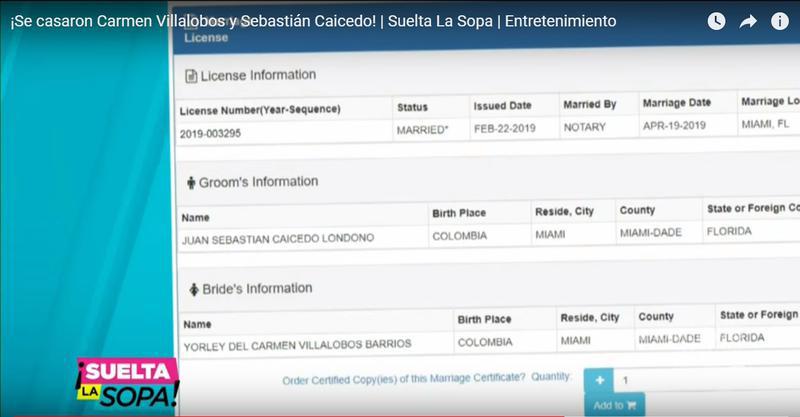This screenshot has width=800, height=417.
Task: Click the NOTARY cell
Action: click(584, 127)
